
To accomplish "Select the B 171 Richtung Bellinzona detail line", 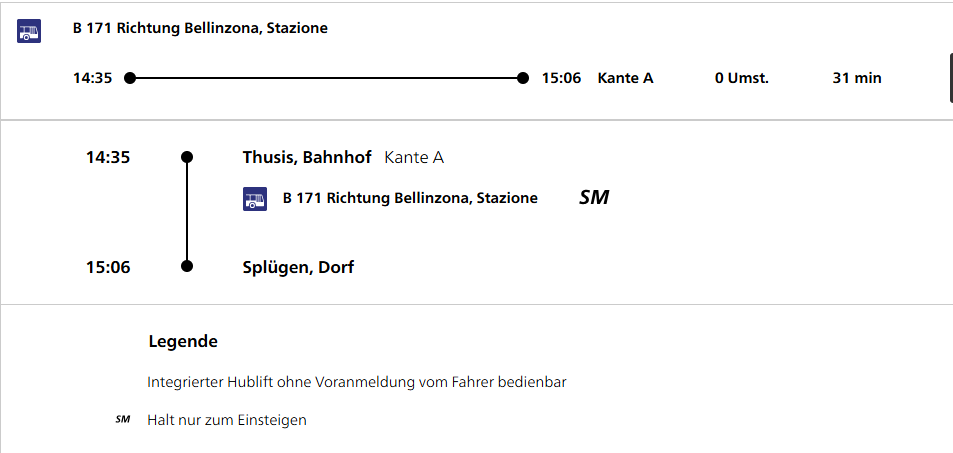I will point(410,198).
